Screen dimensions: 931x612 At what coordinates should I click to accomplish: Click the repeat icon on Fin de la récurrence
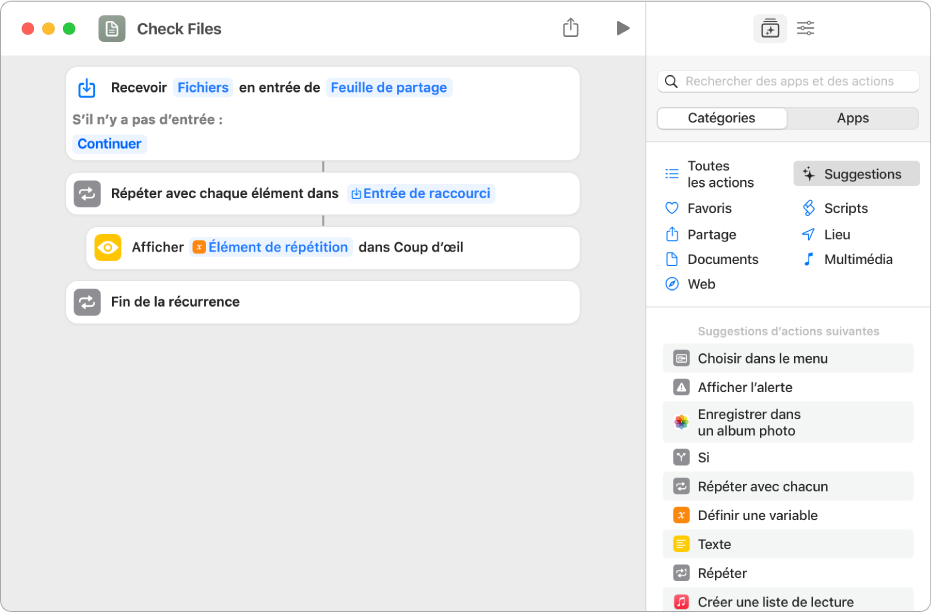(87, 302)
